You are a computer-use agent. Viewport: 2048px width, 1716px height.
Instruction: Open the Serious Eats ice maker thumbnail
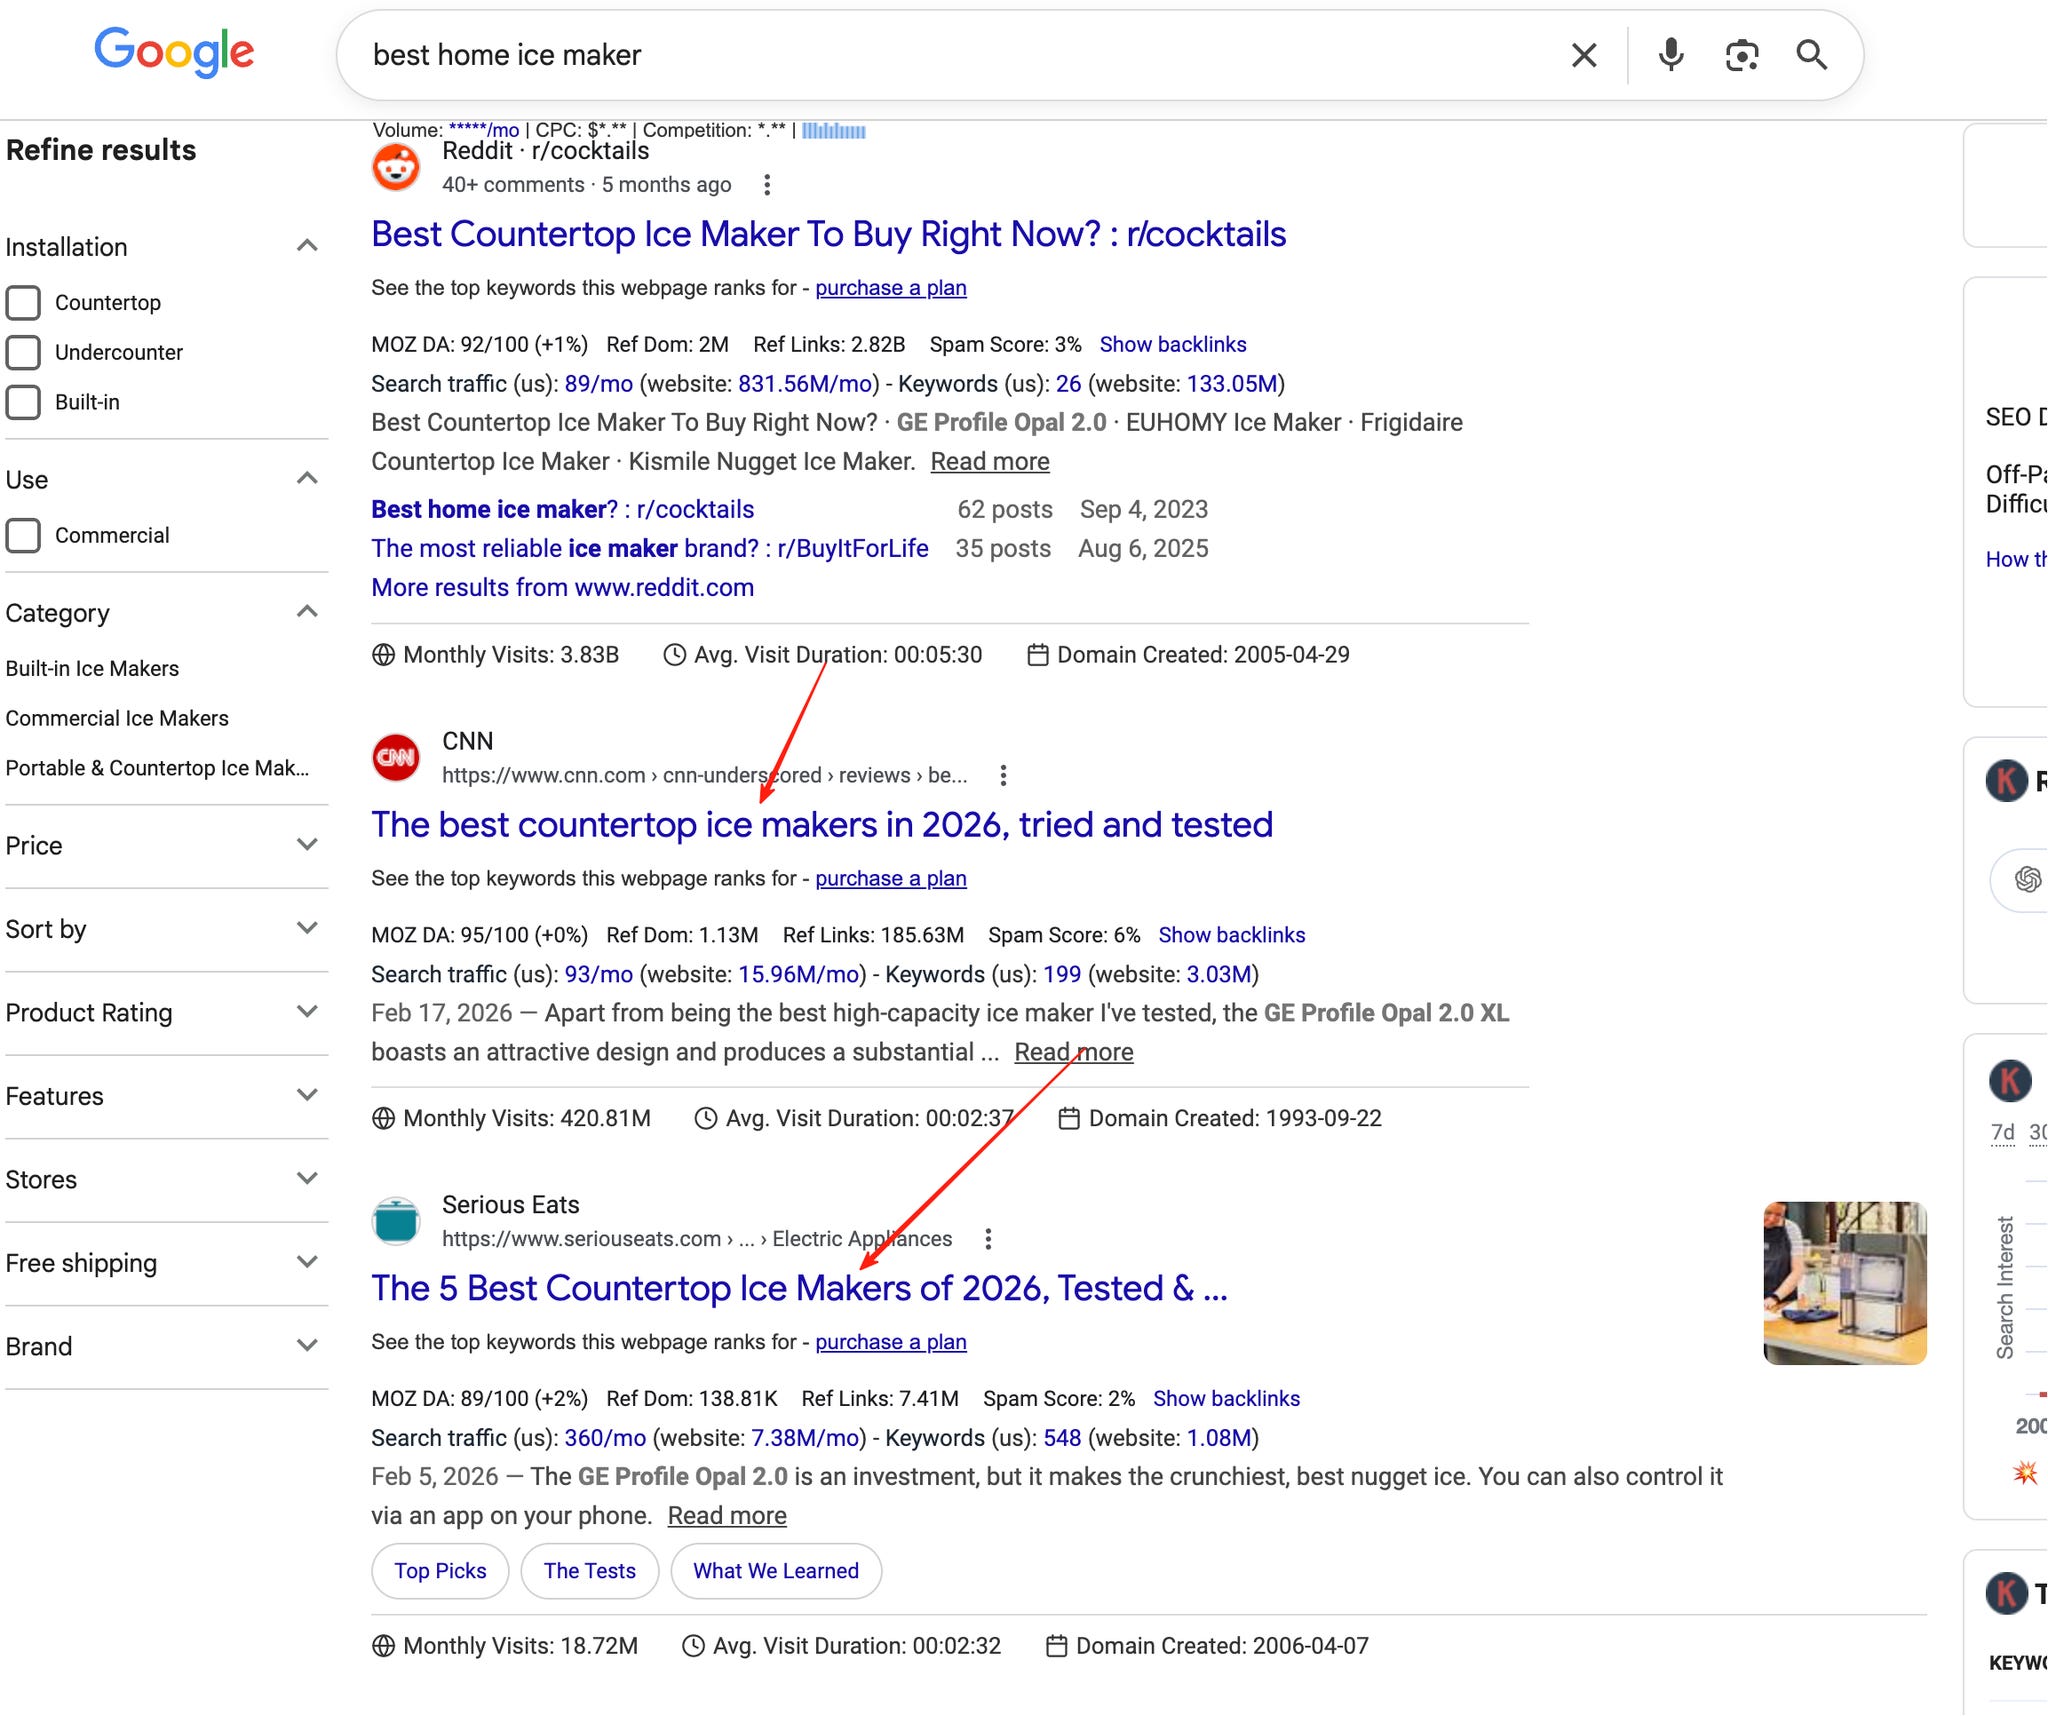pos(1844,1283)
